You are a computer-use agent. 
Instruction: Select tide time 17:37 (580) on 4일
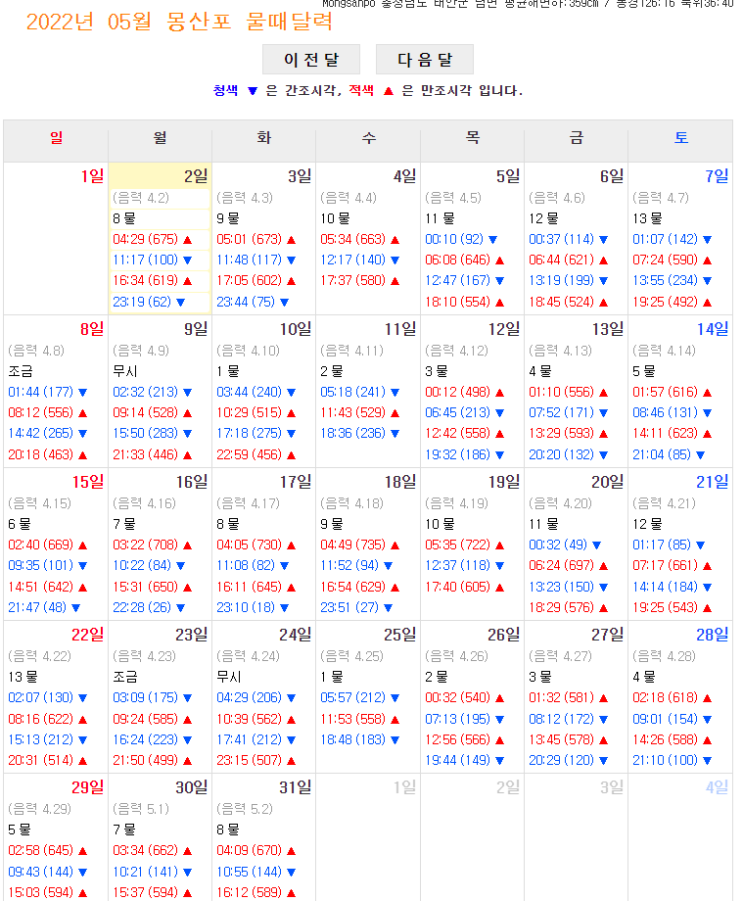click(x=353, y=280)
